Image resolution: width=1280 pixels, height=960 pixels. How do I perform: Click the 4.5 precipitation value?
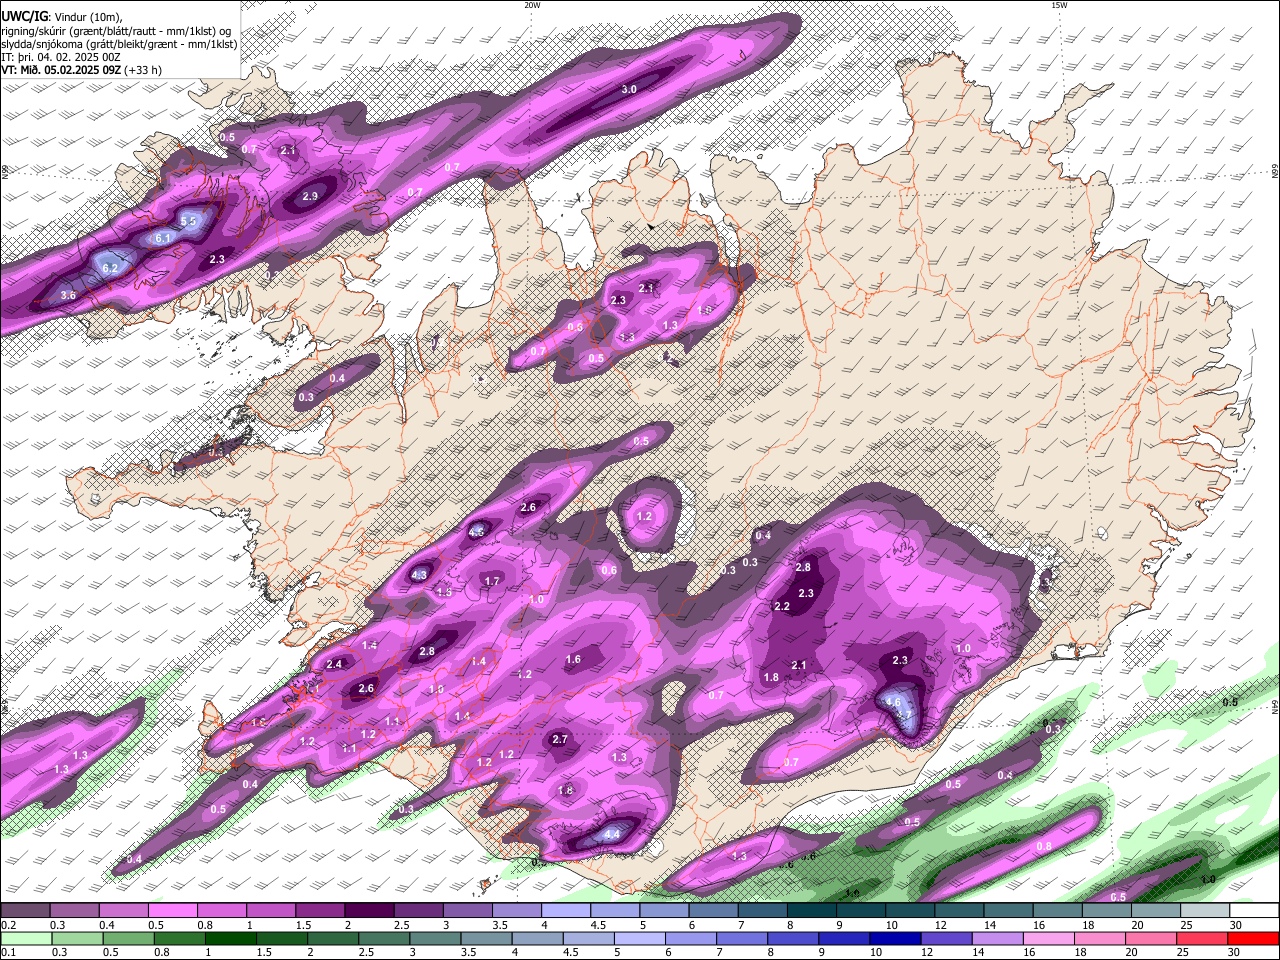476,532
